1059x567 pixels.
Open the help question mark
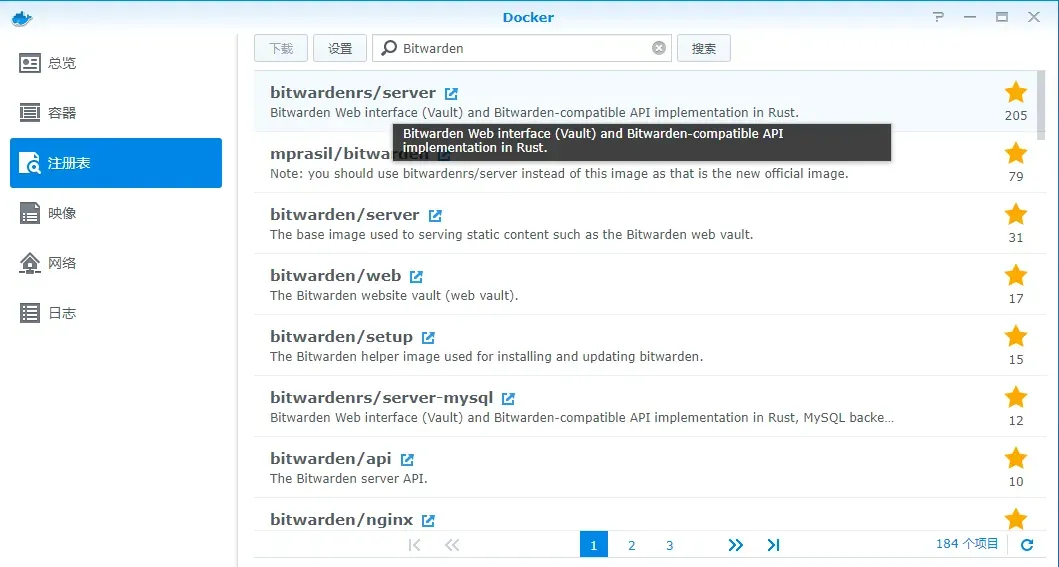click(938, 17)
